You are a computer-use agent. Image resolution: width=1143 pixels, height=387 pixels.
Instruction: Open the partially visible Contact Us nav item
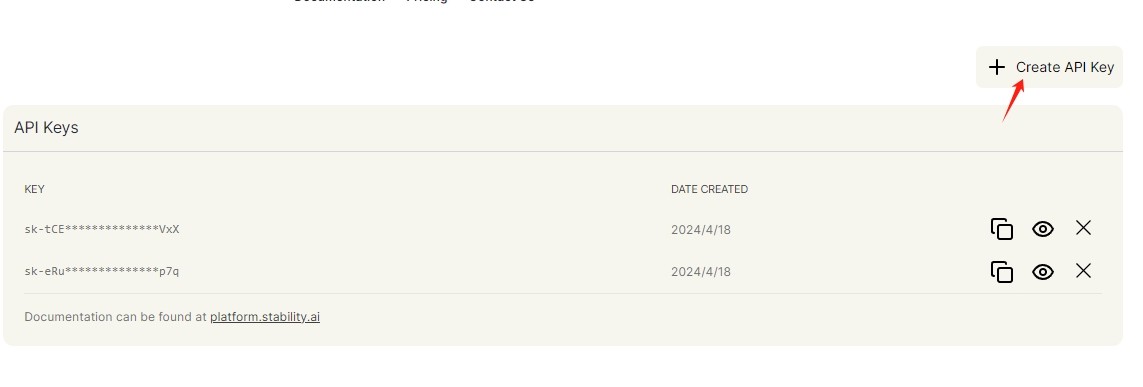(502, 1)
